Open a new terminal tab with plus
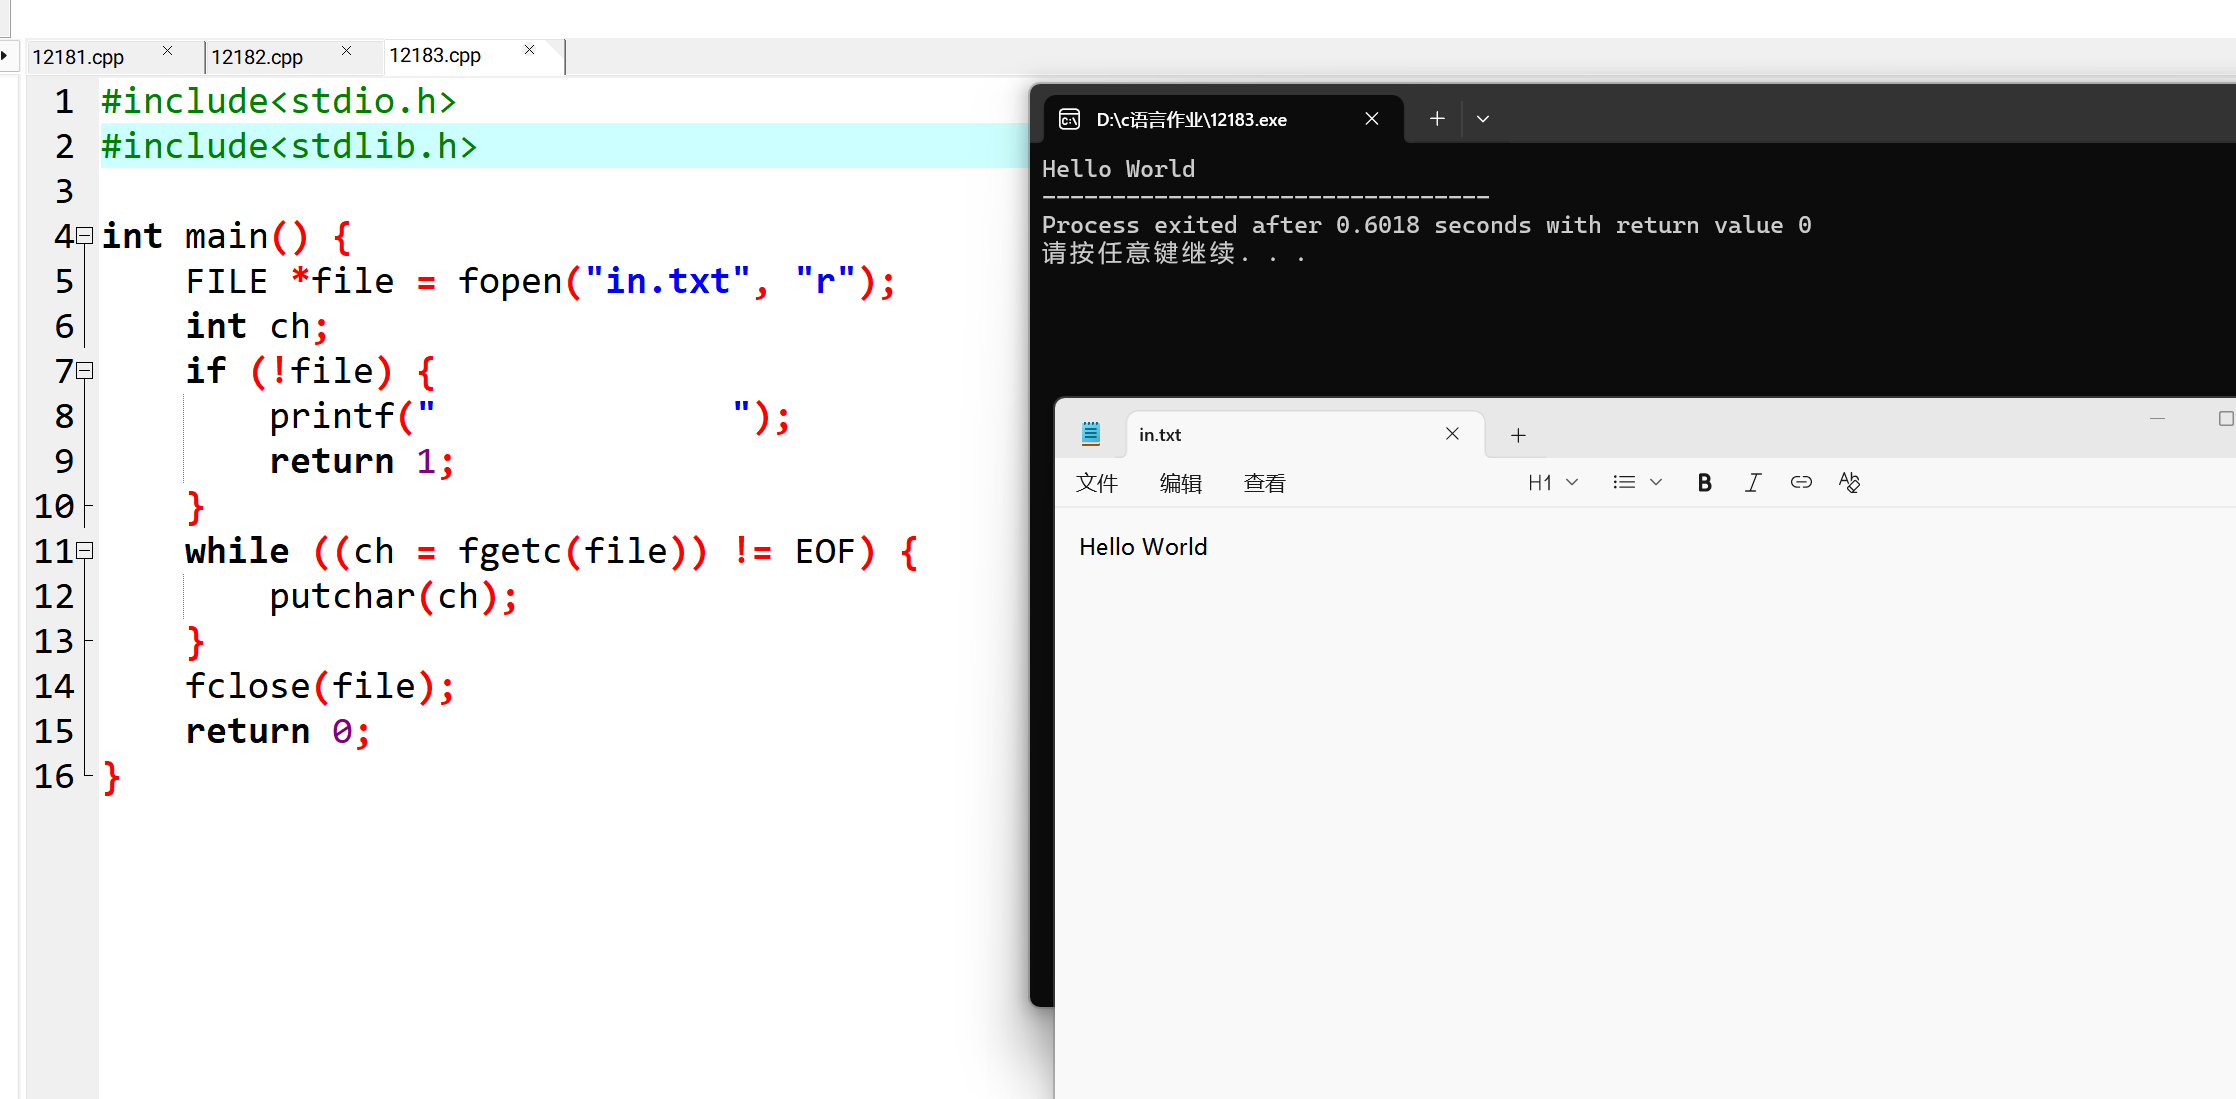 1437,119
